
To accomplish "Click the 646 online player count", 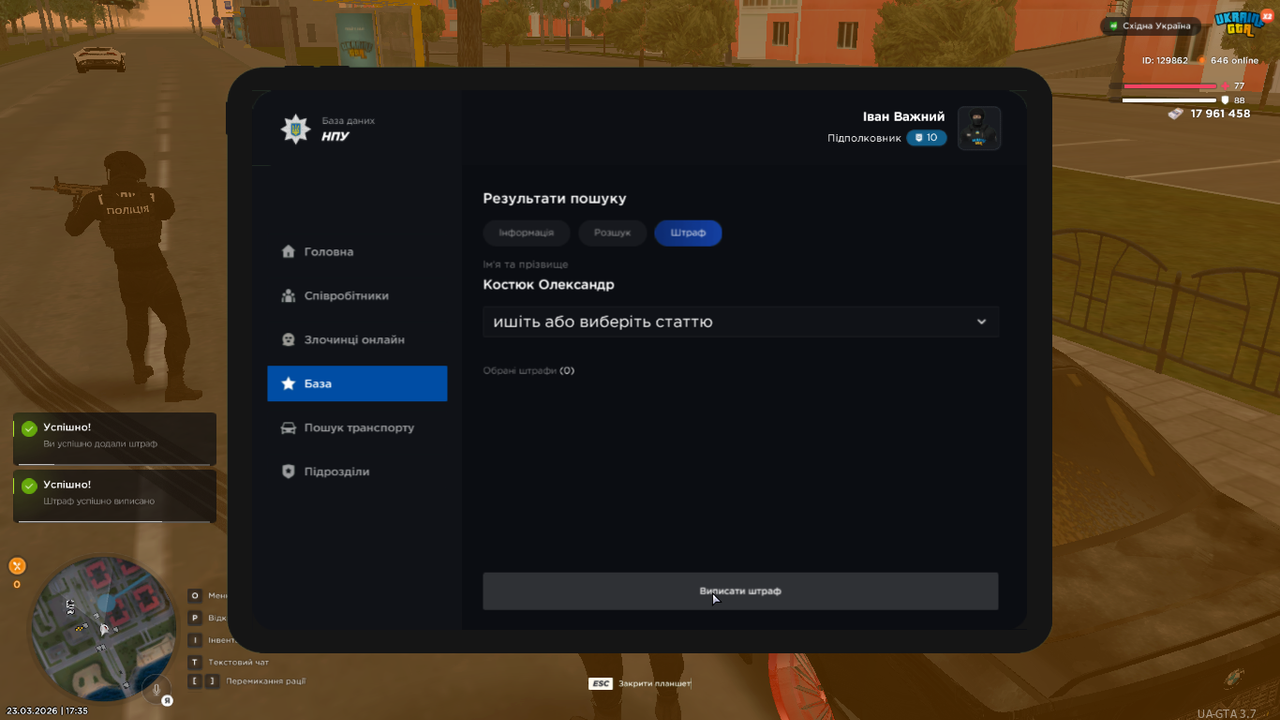I will pyautogui.click(x=1235, y=61).
